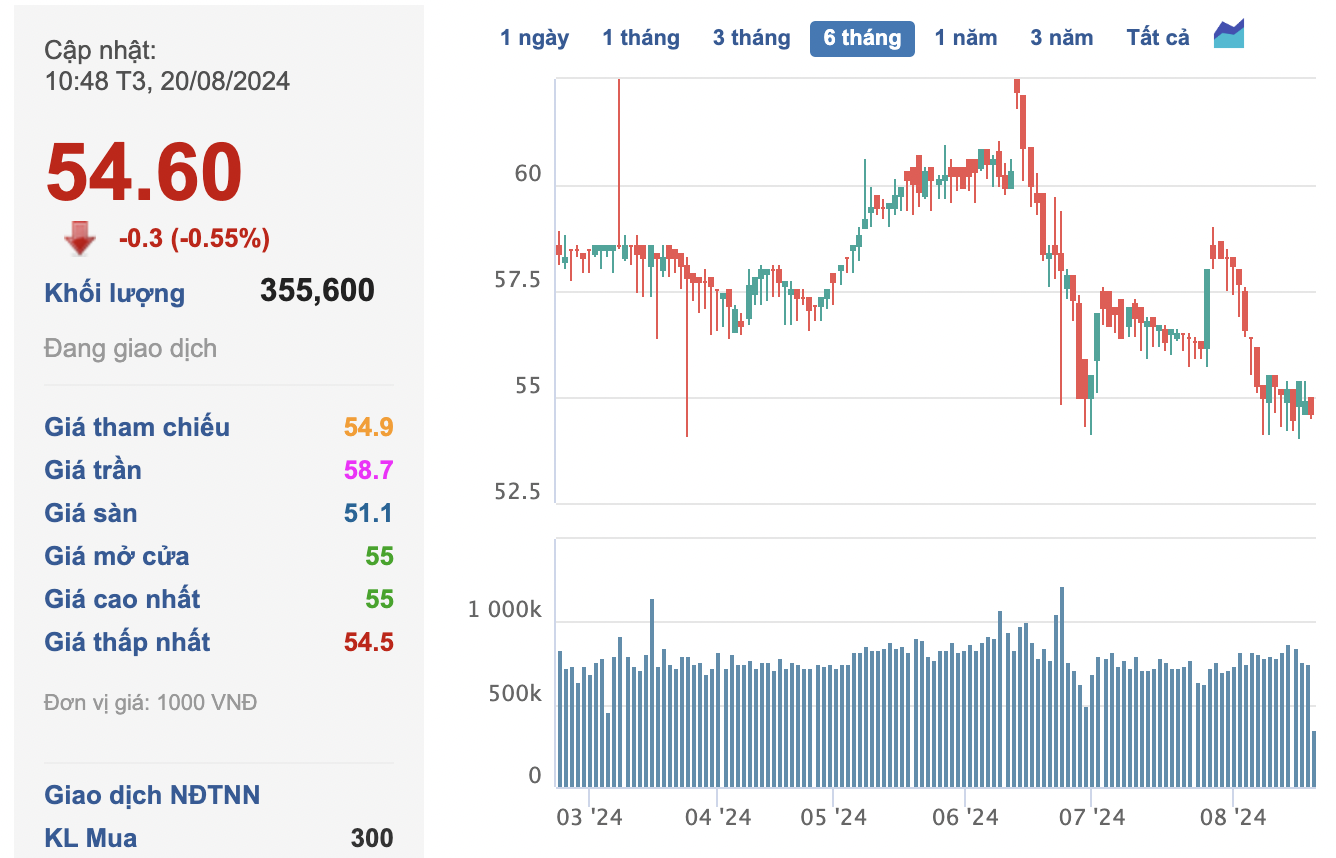1336x858 pixels.
Task: Click the Đơn vị giá: 1000 VNĐ note
Action: [151, 703]
